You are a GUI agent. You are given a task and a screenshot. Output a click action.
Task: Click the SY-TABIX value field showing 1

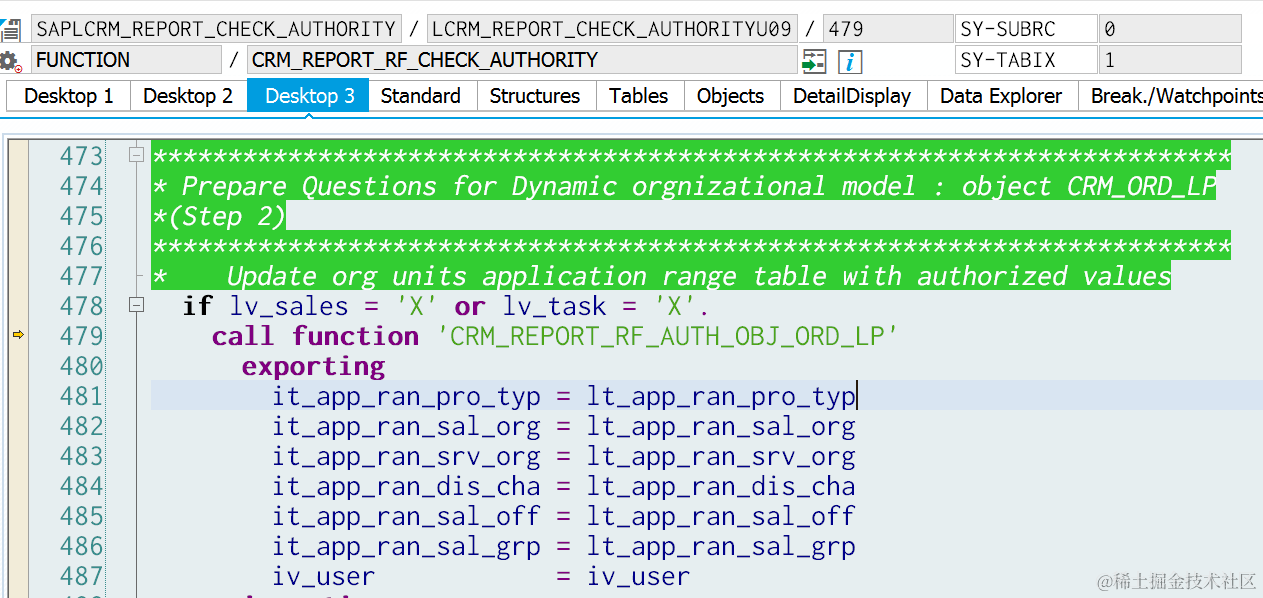(1171, 60)
